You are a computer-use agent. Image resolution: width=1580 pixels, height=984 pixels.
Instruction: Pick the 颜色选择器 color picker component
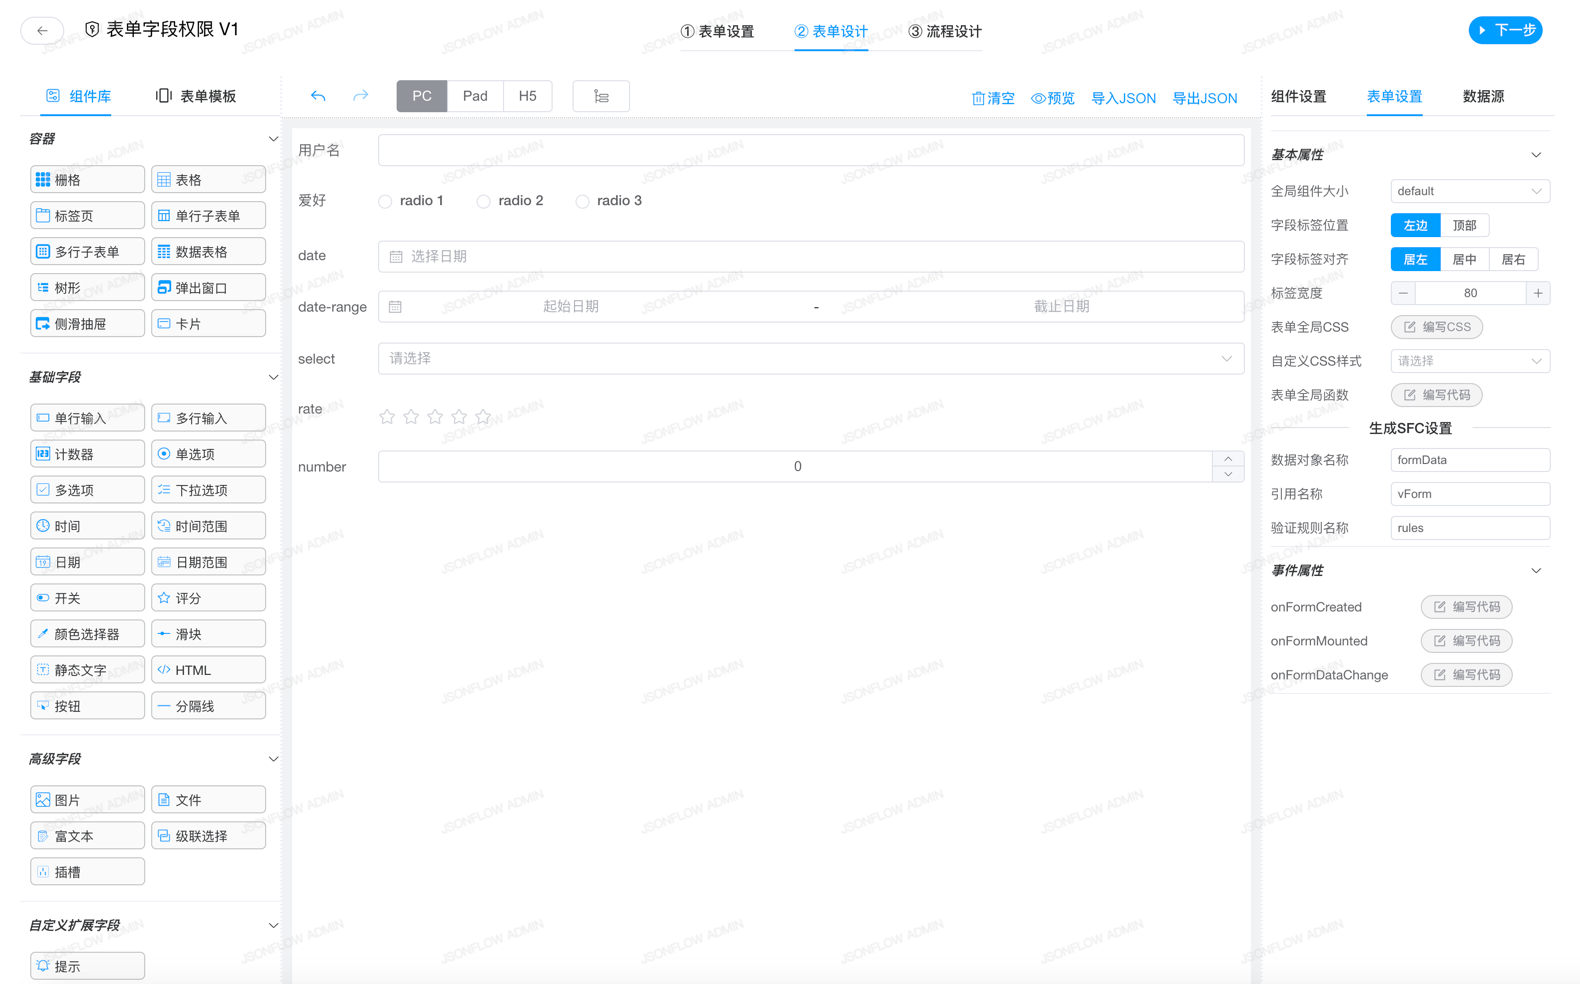point(87,634)
